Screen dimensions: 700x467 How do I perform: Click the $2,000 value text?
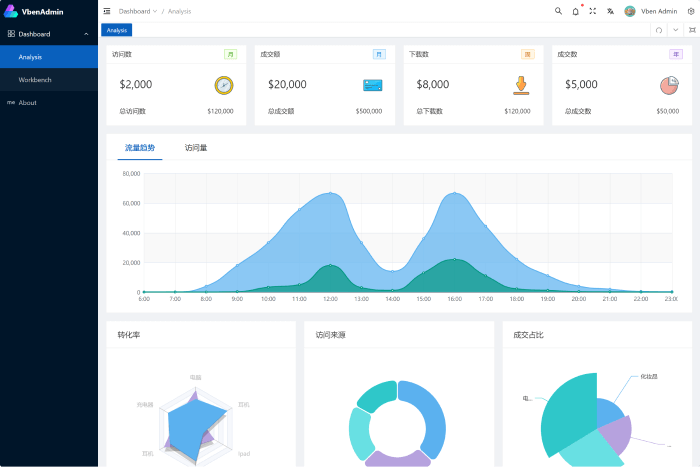tap(136, 84)
